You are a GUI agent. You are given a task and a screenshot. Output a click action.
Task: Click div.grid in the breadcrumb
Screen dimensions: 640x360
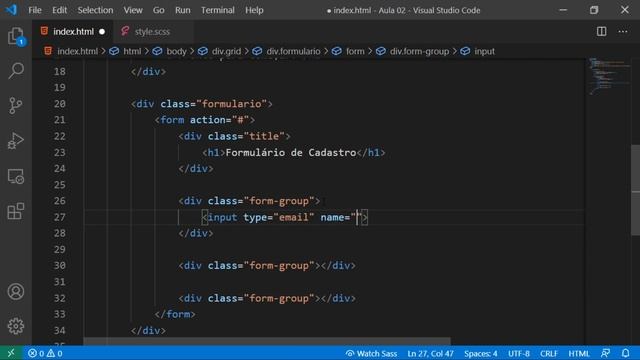pos(226,51)
